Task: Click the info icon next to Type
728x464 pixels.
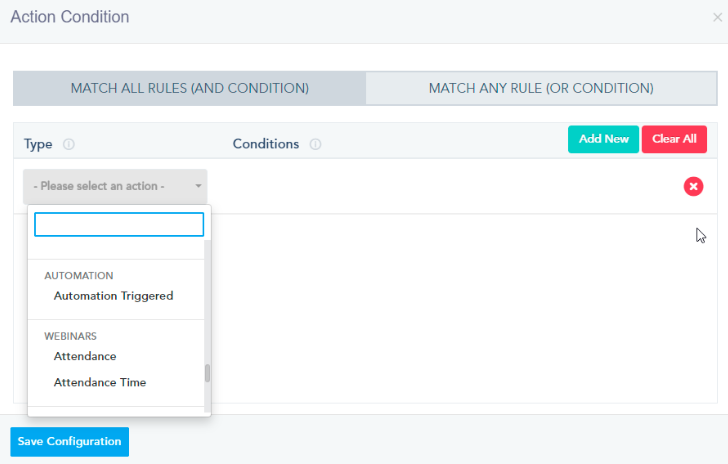Action: pyautogui.click(x=69, y=144)
